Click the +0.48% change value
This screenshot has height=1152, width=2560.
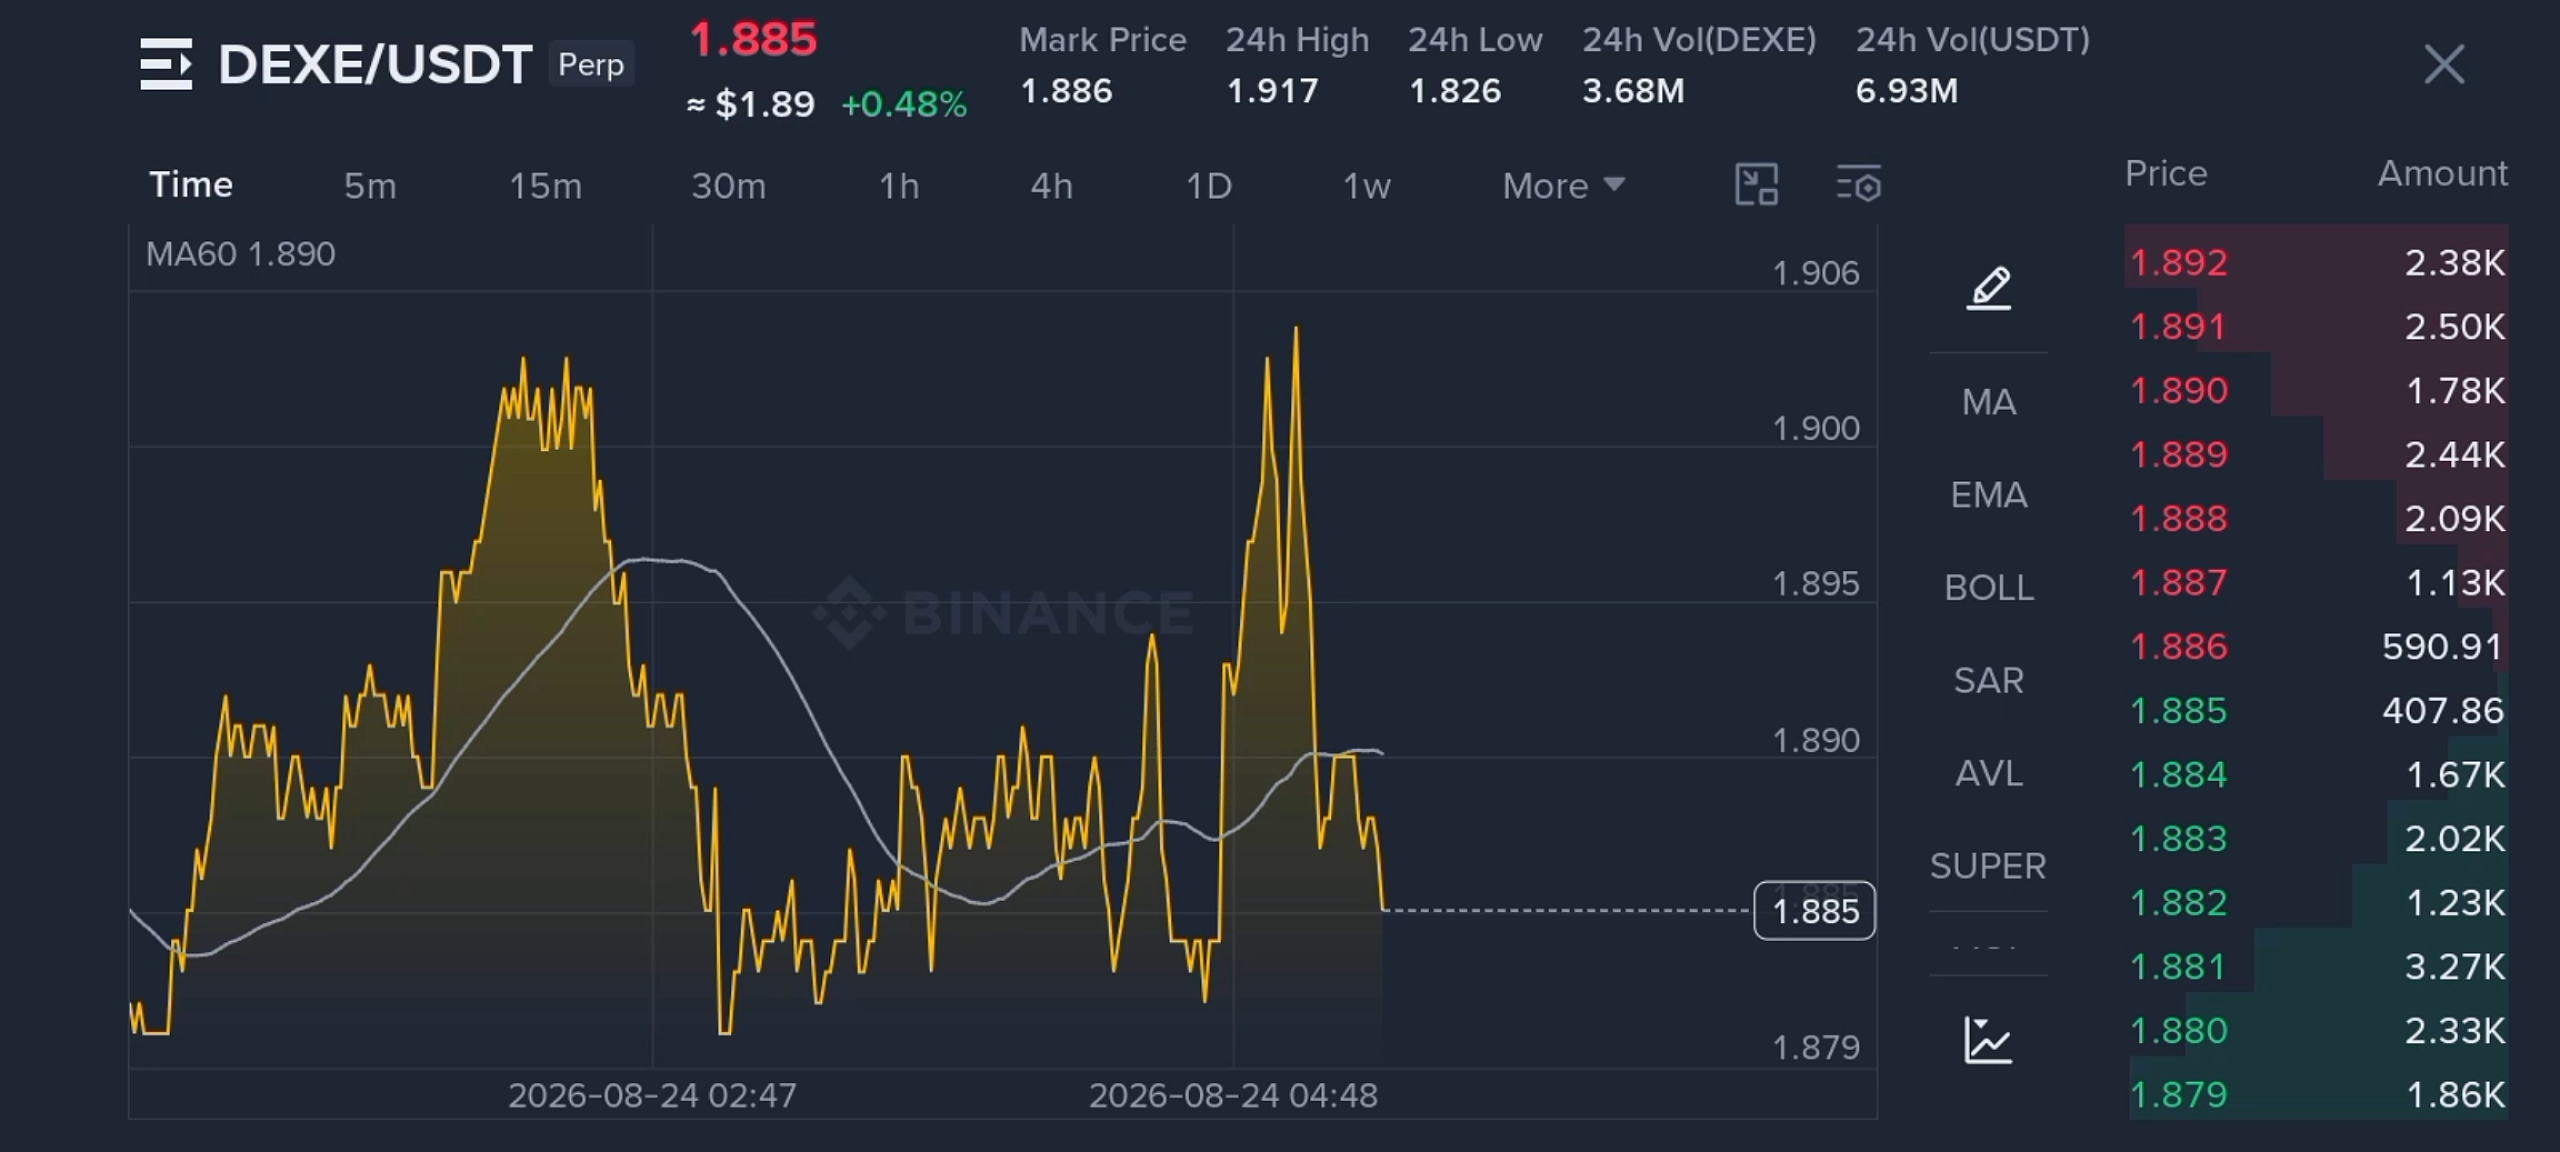(x=904, y=104)
